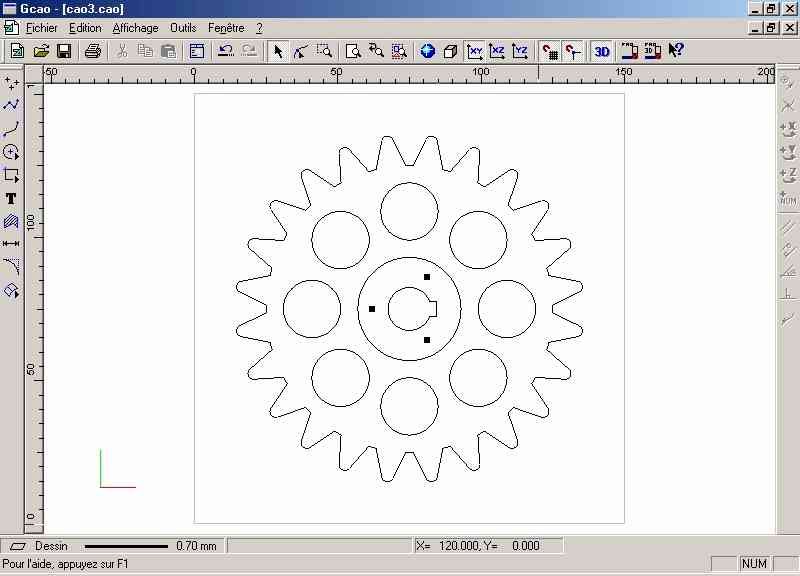Open the Affichage menu

click(135, 28)
